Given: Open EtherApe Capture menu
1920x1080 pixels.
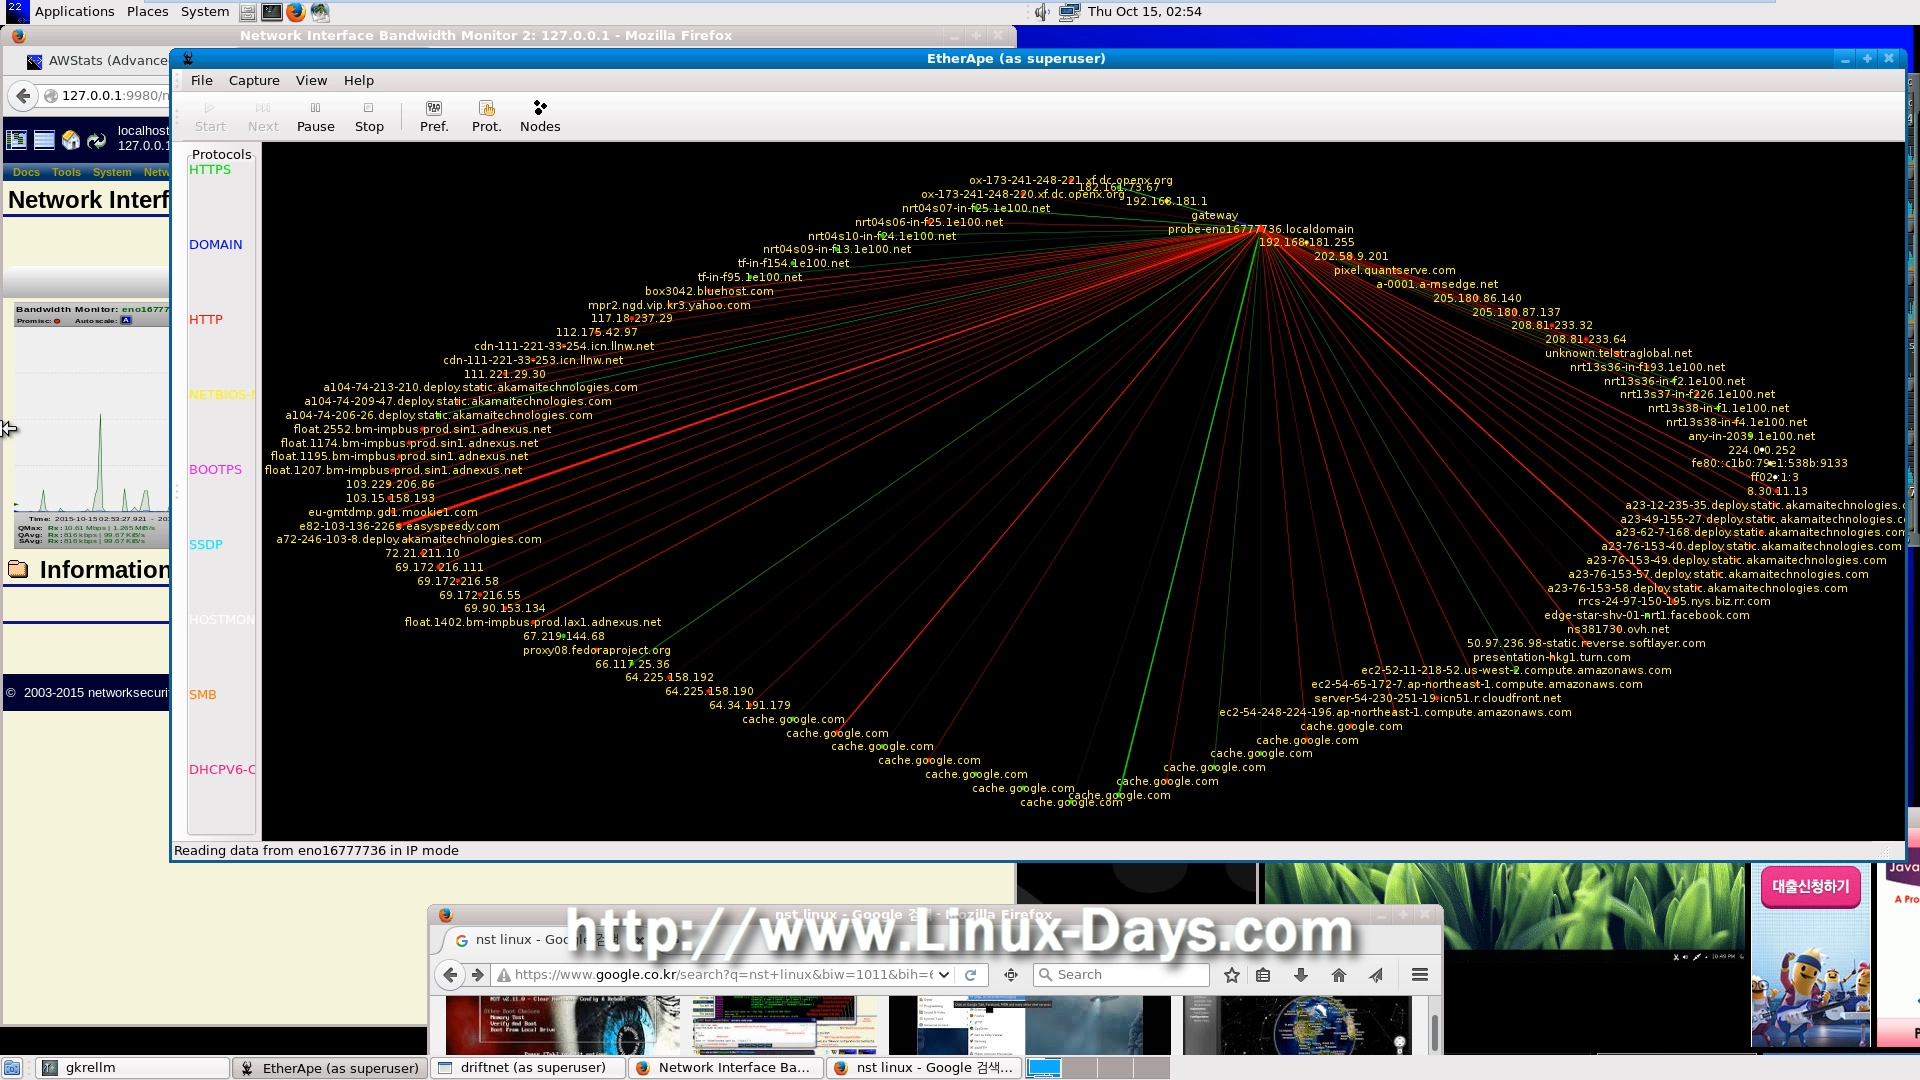Looking at the screenshot, I should tap(254, 80).
